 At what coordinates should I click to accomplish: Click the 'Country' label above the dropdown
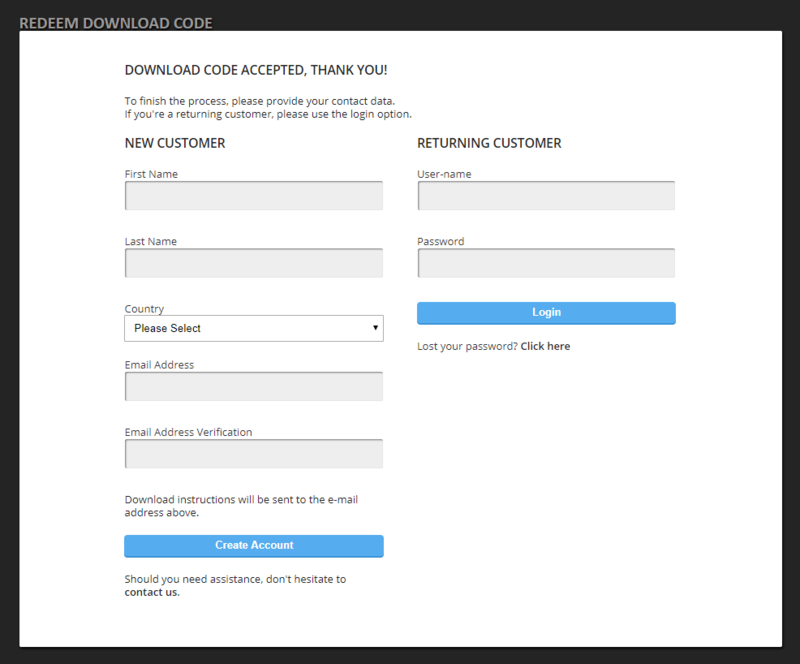144,309
